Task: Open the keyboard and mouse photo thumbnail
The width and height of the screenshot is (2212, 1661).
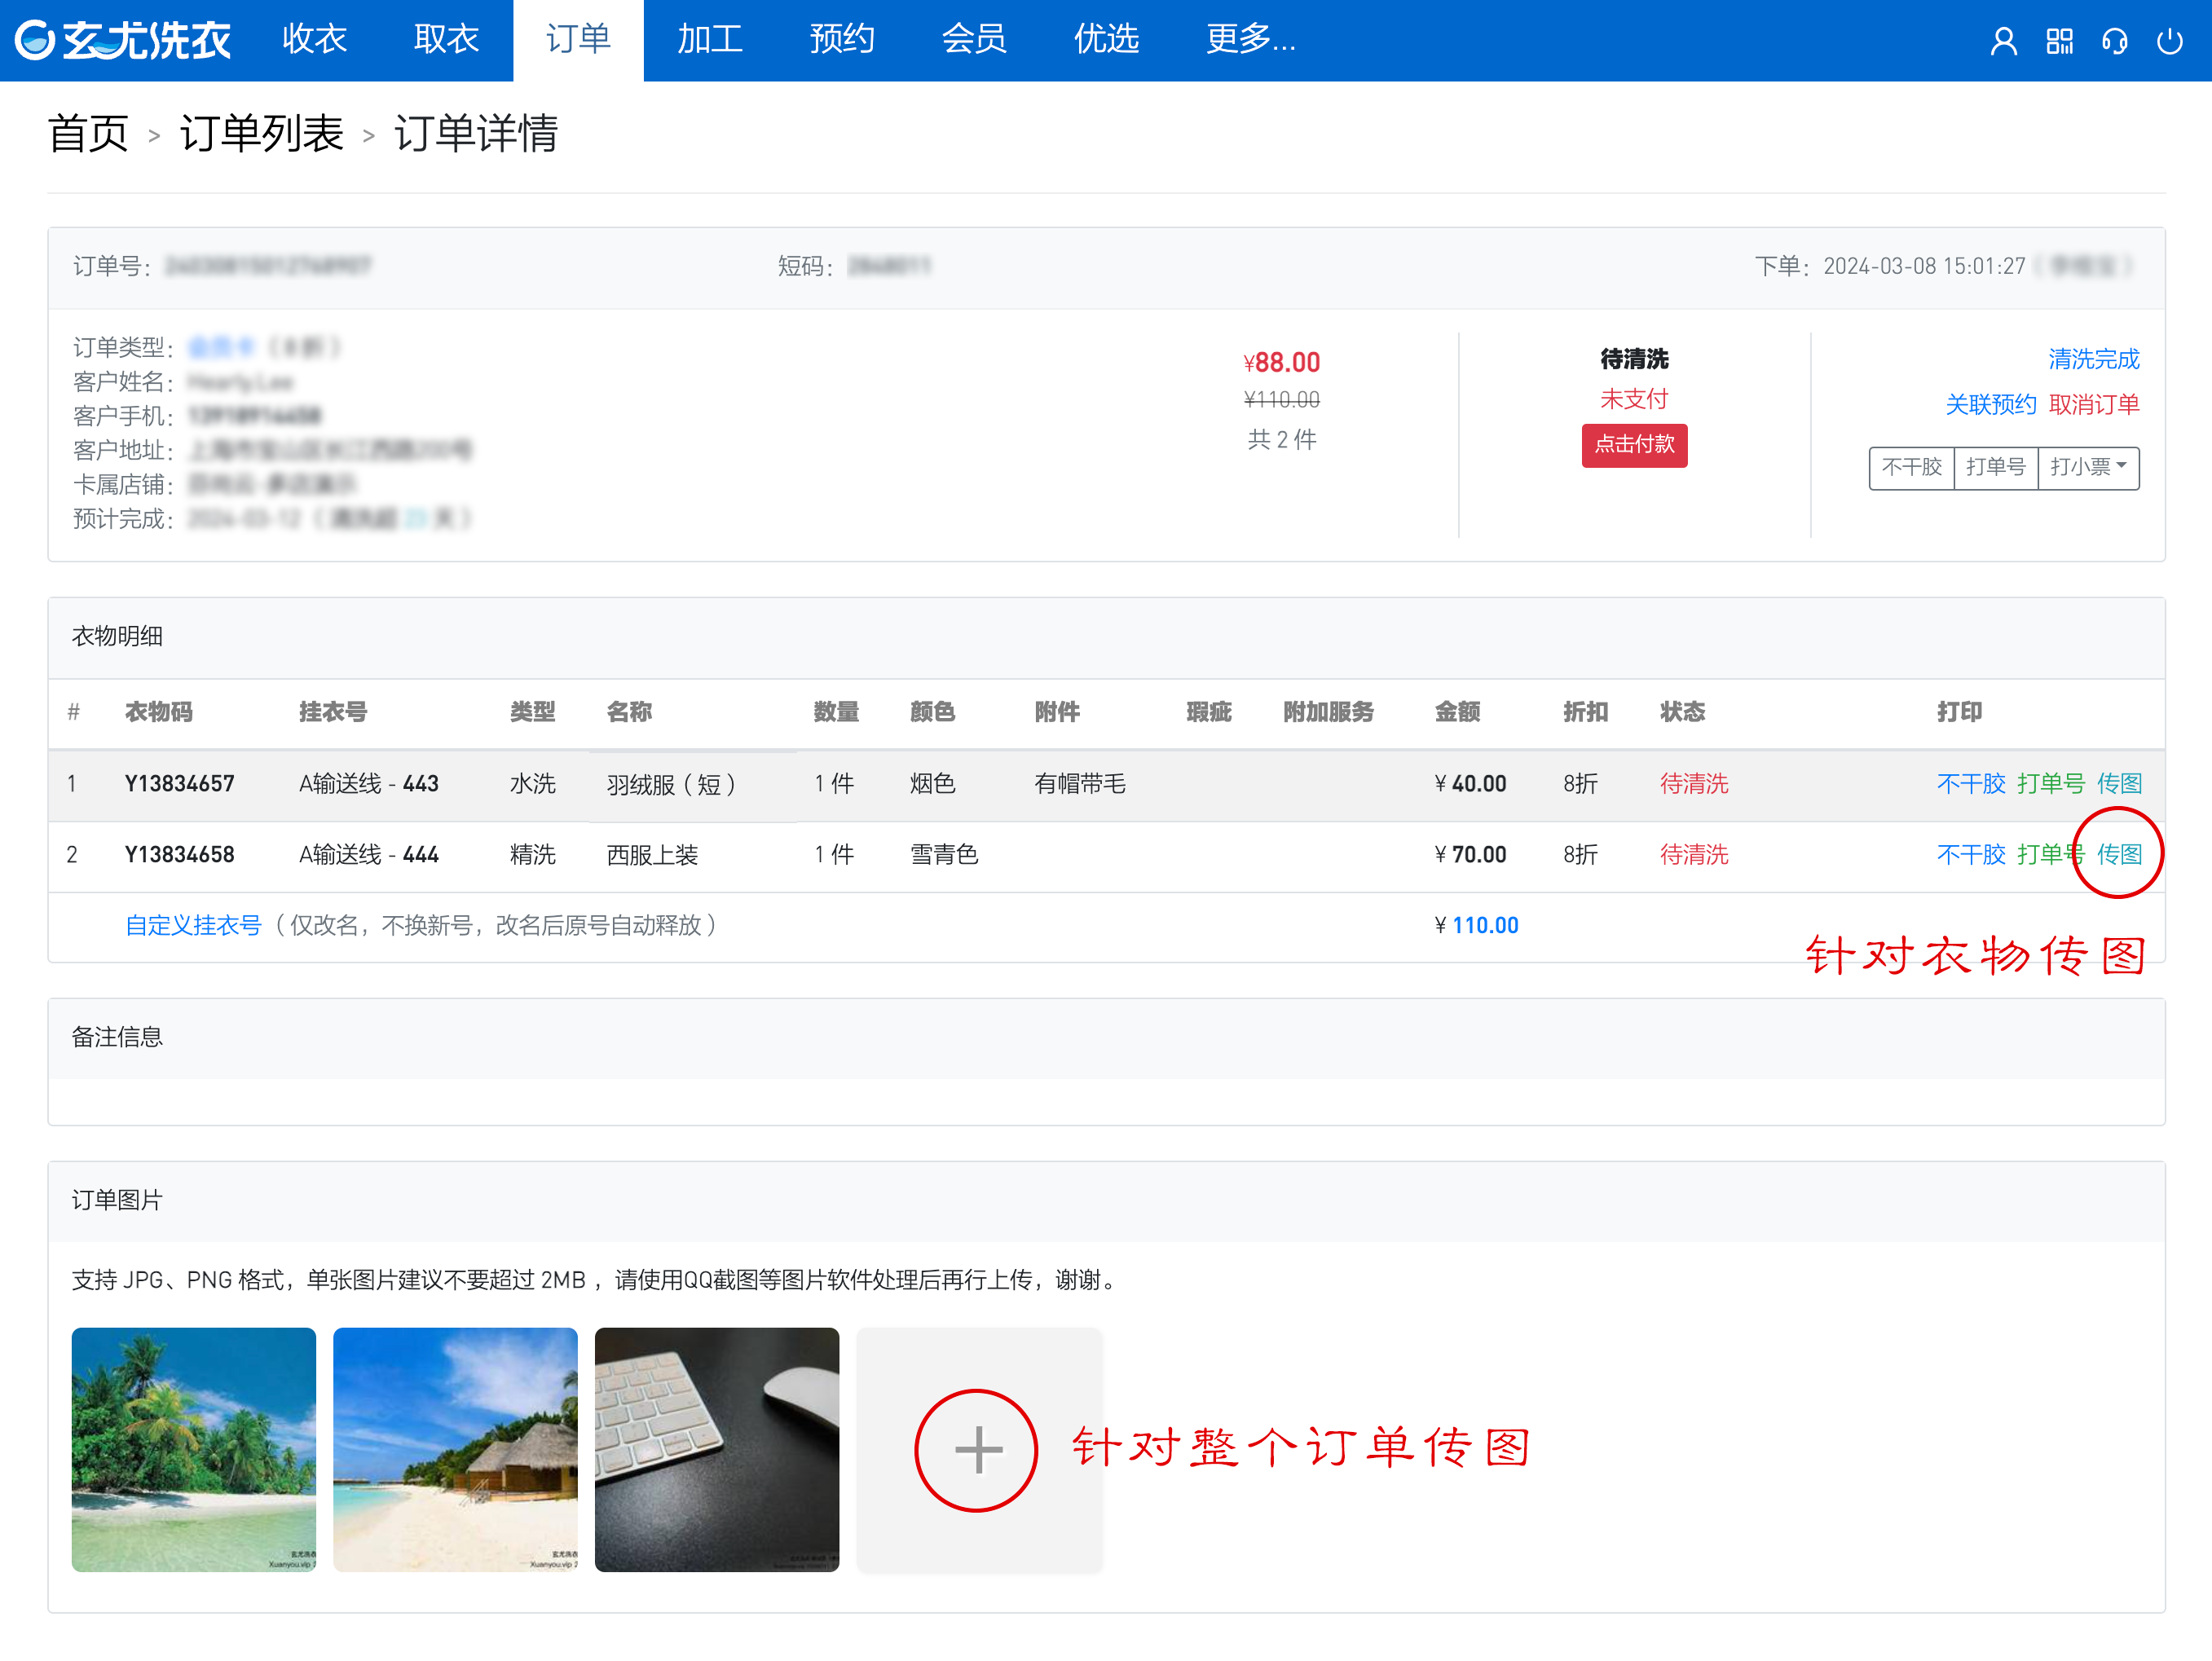Action: (x=716, y=1449)
